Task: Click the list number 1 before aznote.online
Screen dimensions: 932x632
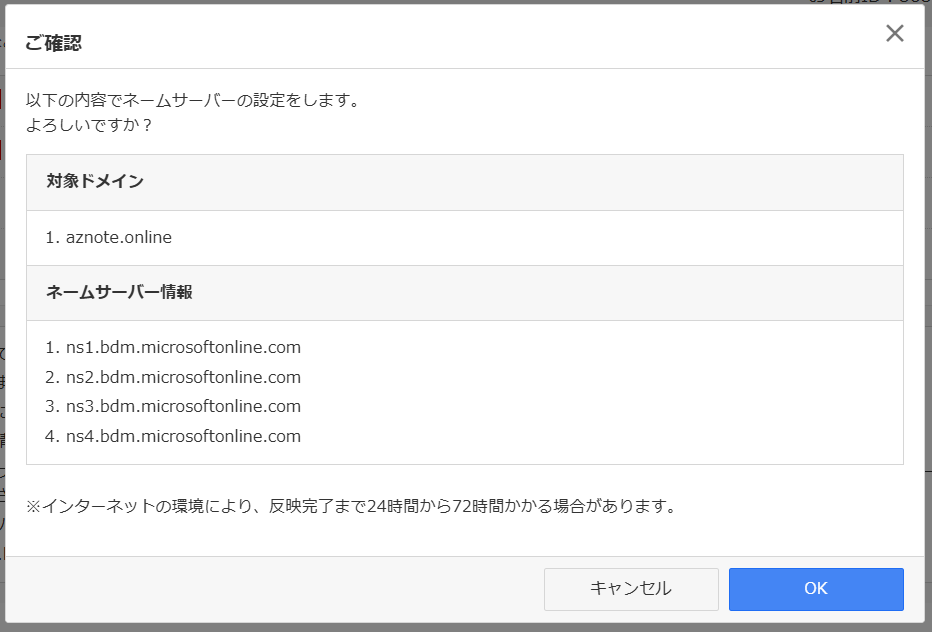Action: coord(52,238)
